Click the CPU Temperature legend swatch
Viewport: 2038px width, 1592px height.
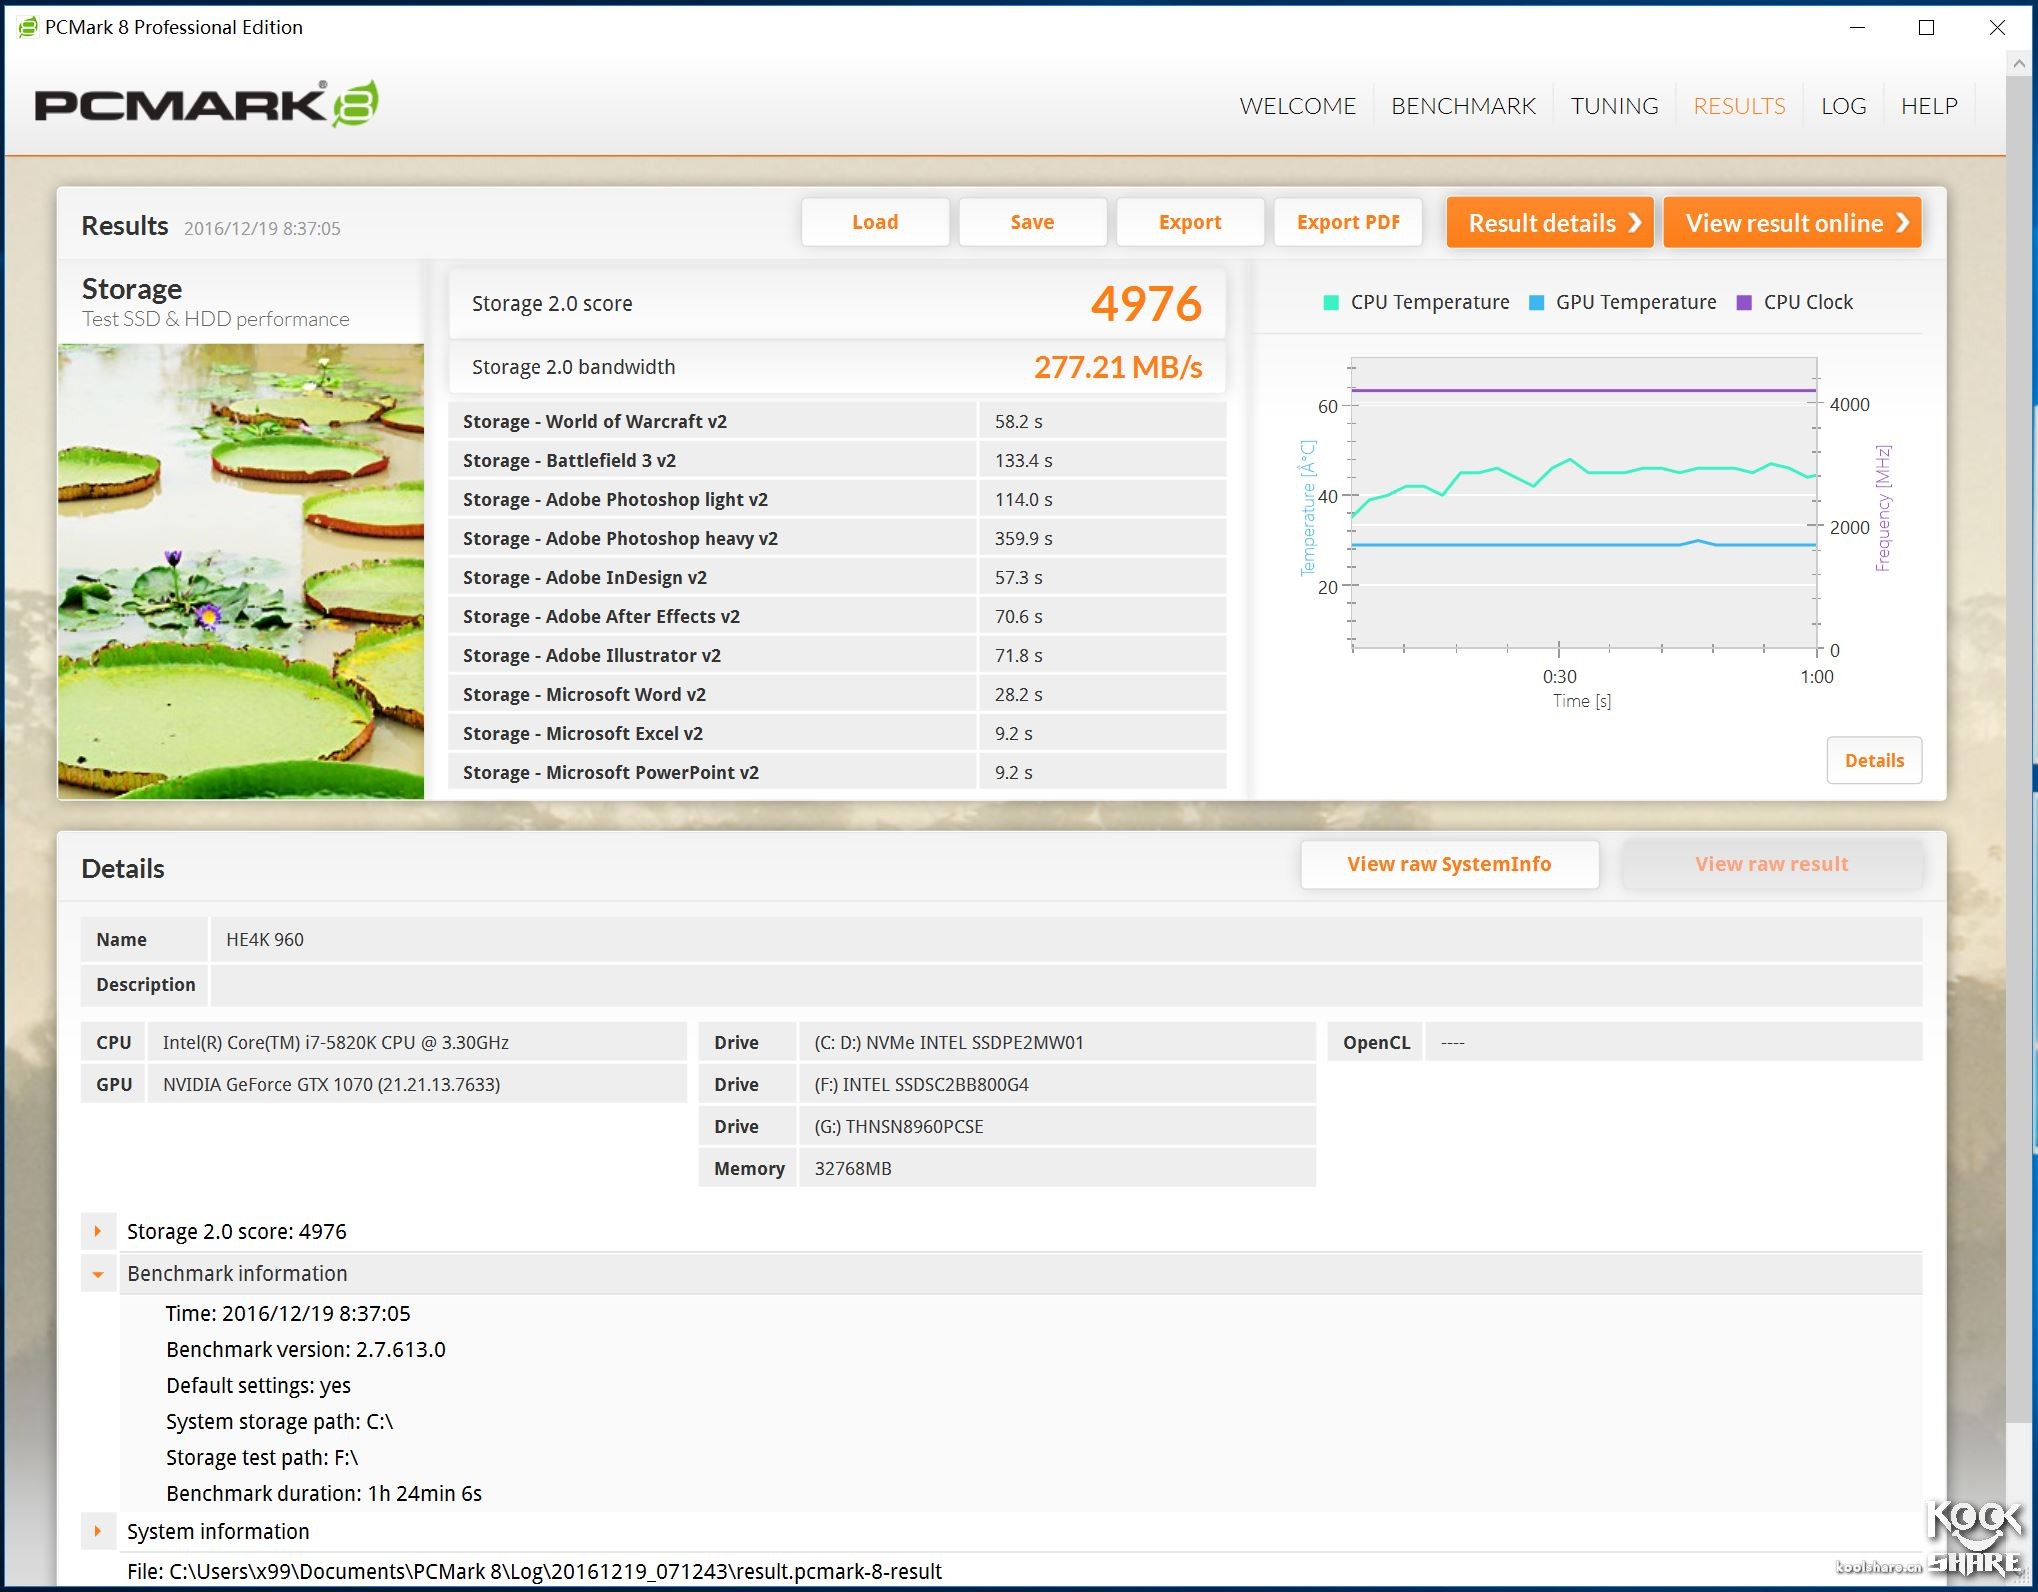1330,303
